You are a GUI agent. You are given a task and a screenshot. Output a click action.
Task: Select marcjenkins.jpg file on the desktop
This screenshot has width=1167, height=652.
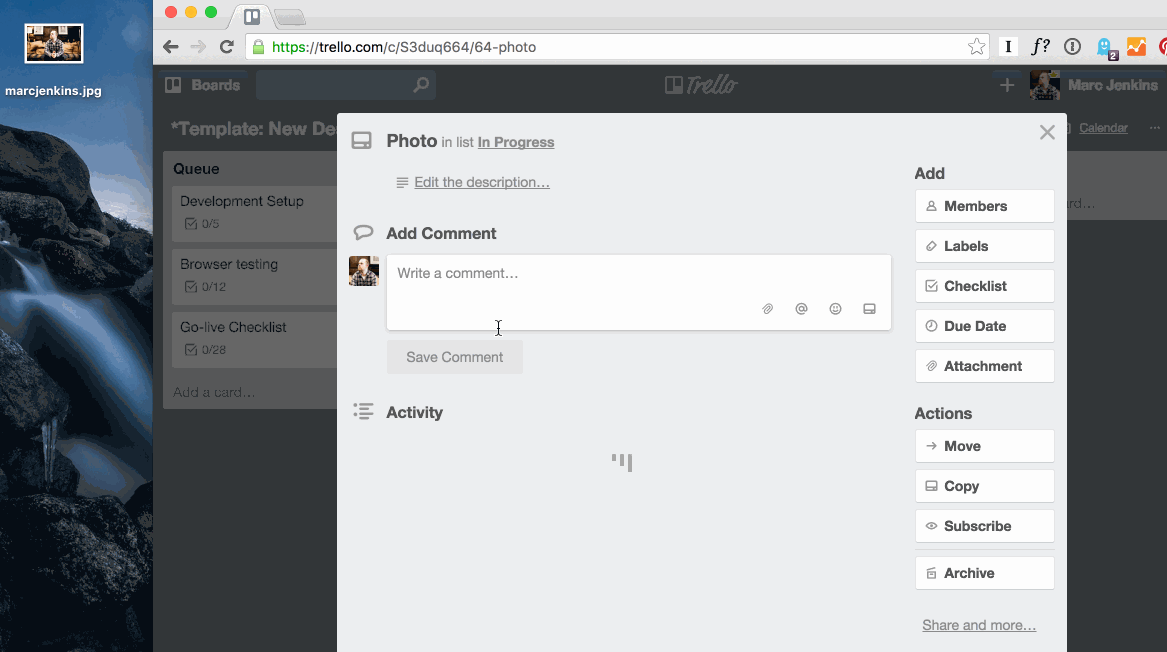pyautogui.click(x=54, y=44)
